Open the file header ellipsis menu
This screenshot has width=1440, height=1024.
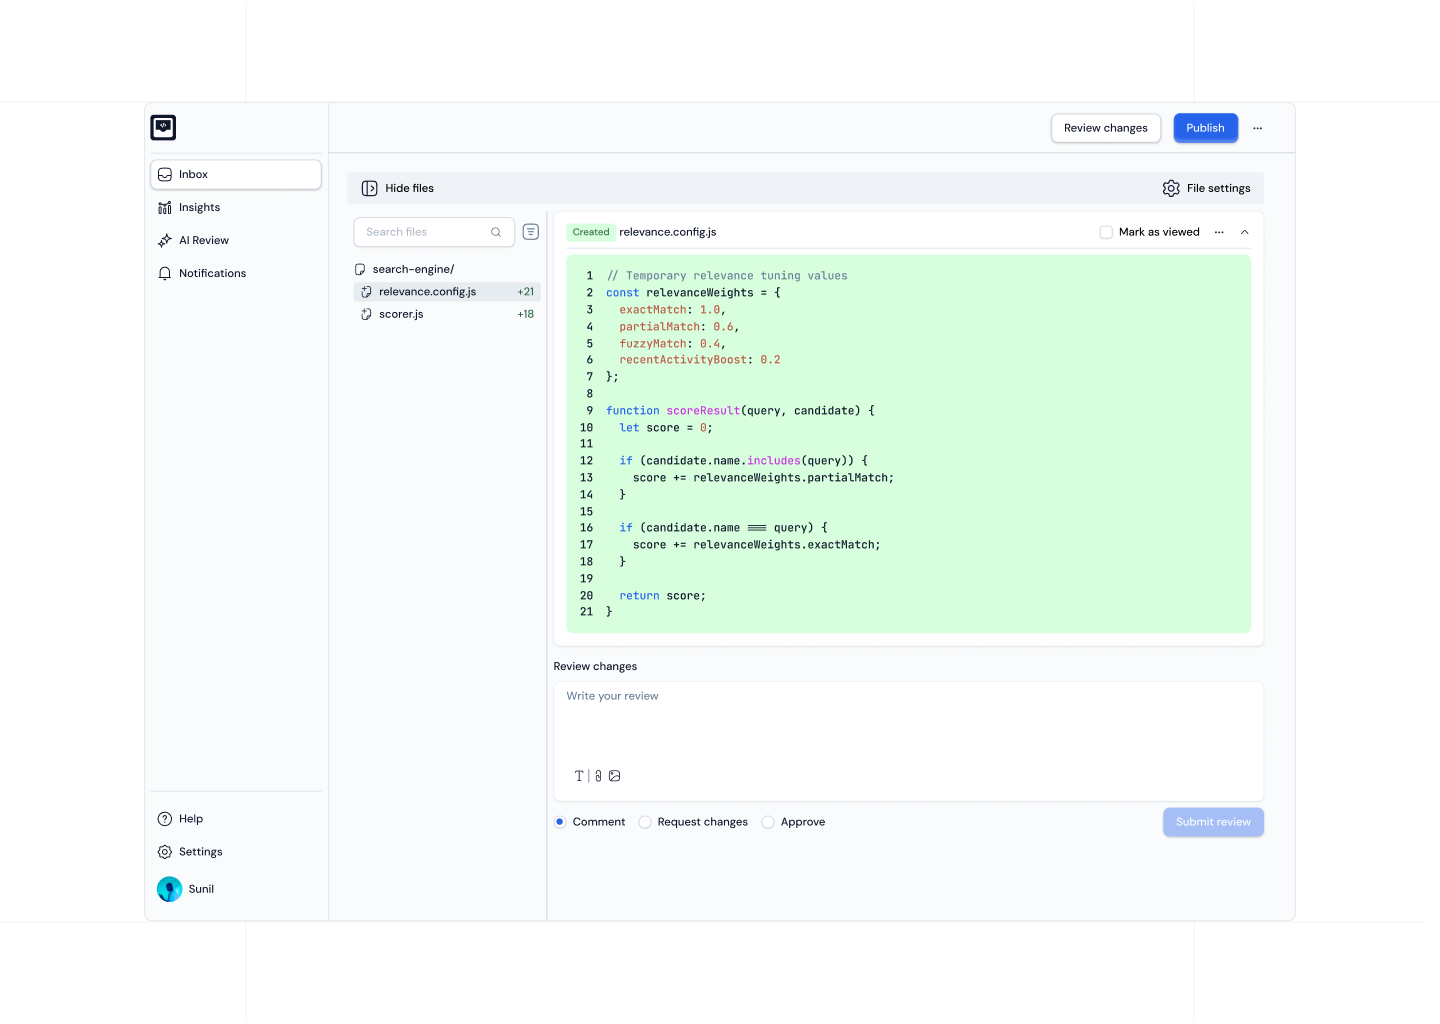coord(1219,232)
